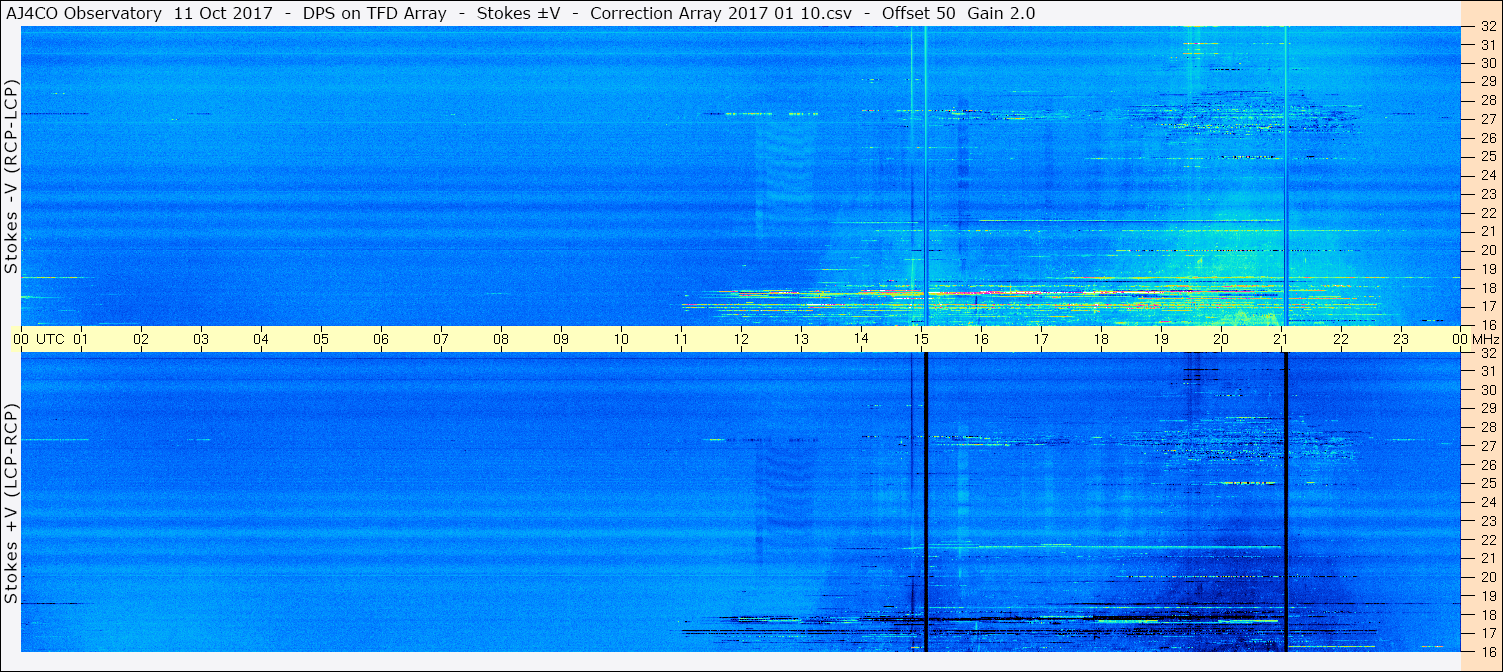Viewport: 1503px width, 672px height.
Task: Select the 14 hour tick label
Action: coord(861,339)
